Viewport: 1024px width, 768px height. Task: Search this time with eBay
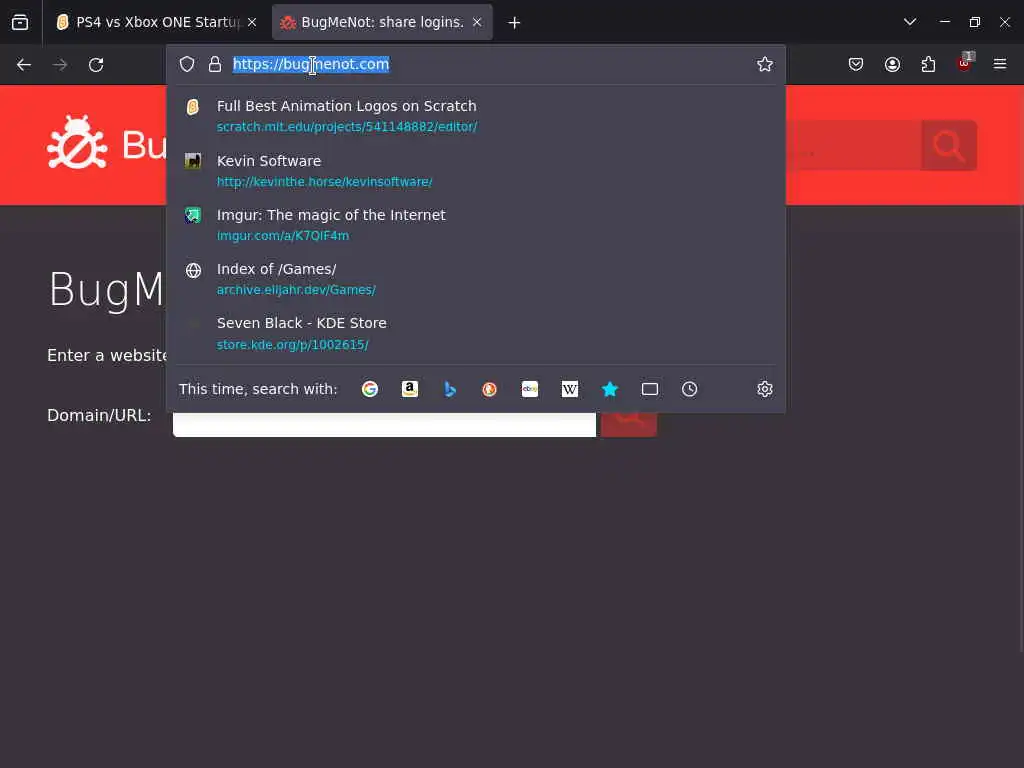tap(530, 389)
